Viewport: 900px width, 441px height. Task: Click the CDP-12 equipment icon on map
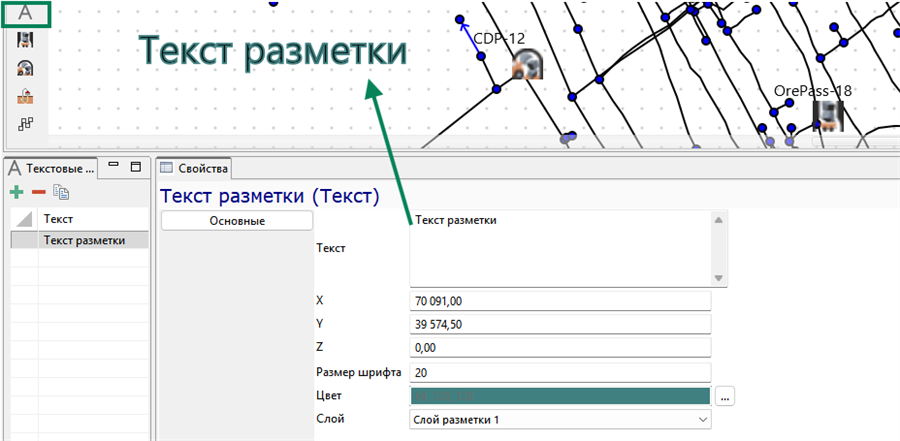point(527,63)
